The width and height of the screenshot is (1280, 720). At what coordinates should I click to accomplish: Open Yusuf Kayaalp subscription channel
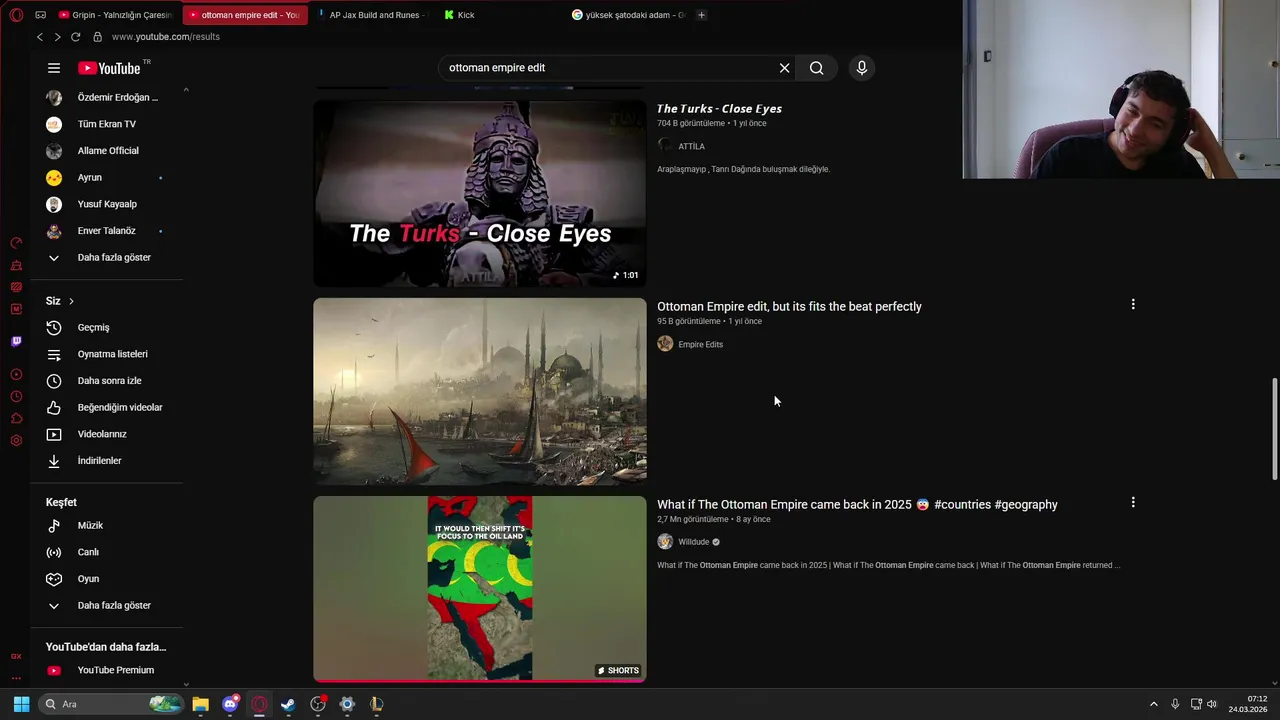pyautogui.click(x=107, y=204)
